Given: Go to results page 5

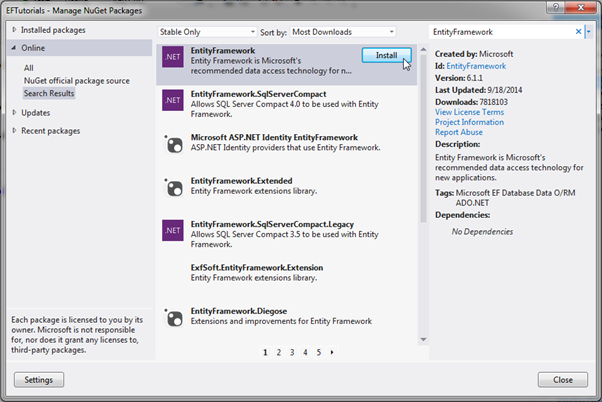Looking at the screenshot, I should pyautogui.click(x=319, y=352).
